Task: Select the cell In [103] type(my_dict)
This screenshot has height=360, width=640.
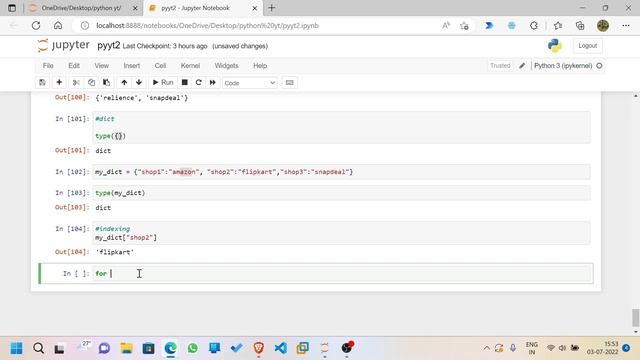Action: (341, 193)
